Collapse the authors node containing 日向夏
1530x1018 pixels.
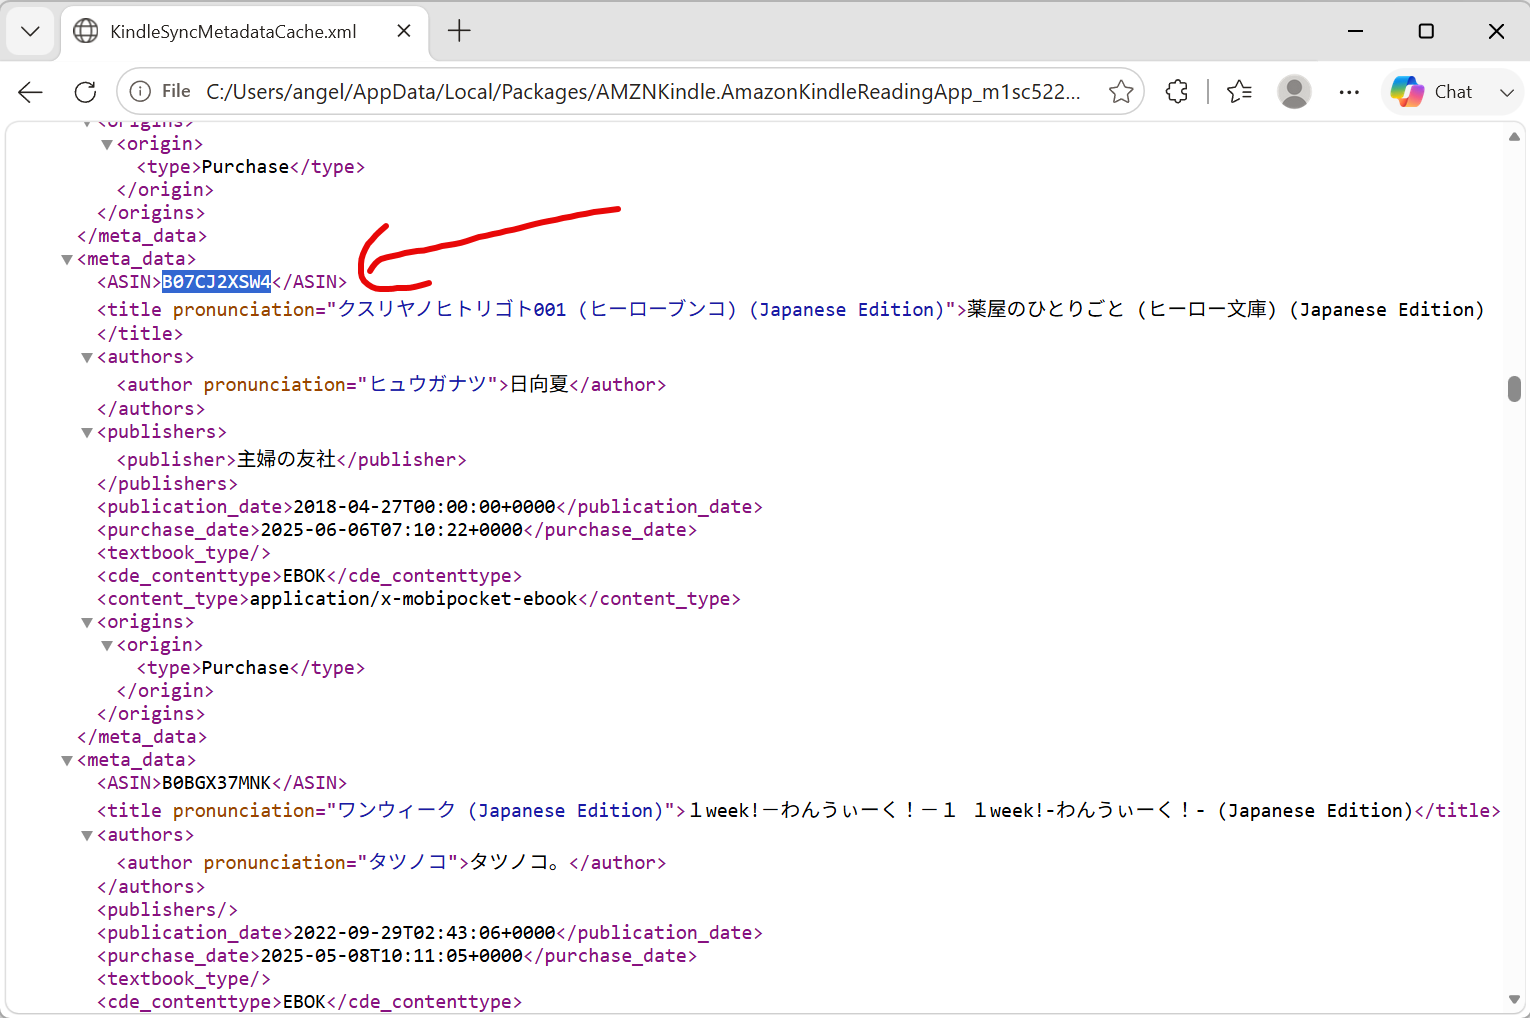pyautogui.click(x=87, y=358)
